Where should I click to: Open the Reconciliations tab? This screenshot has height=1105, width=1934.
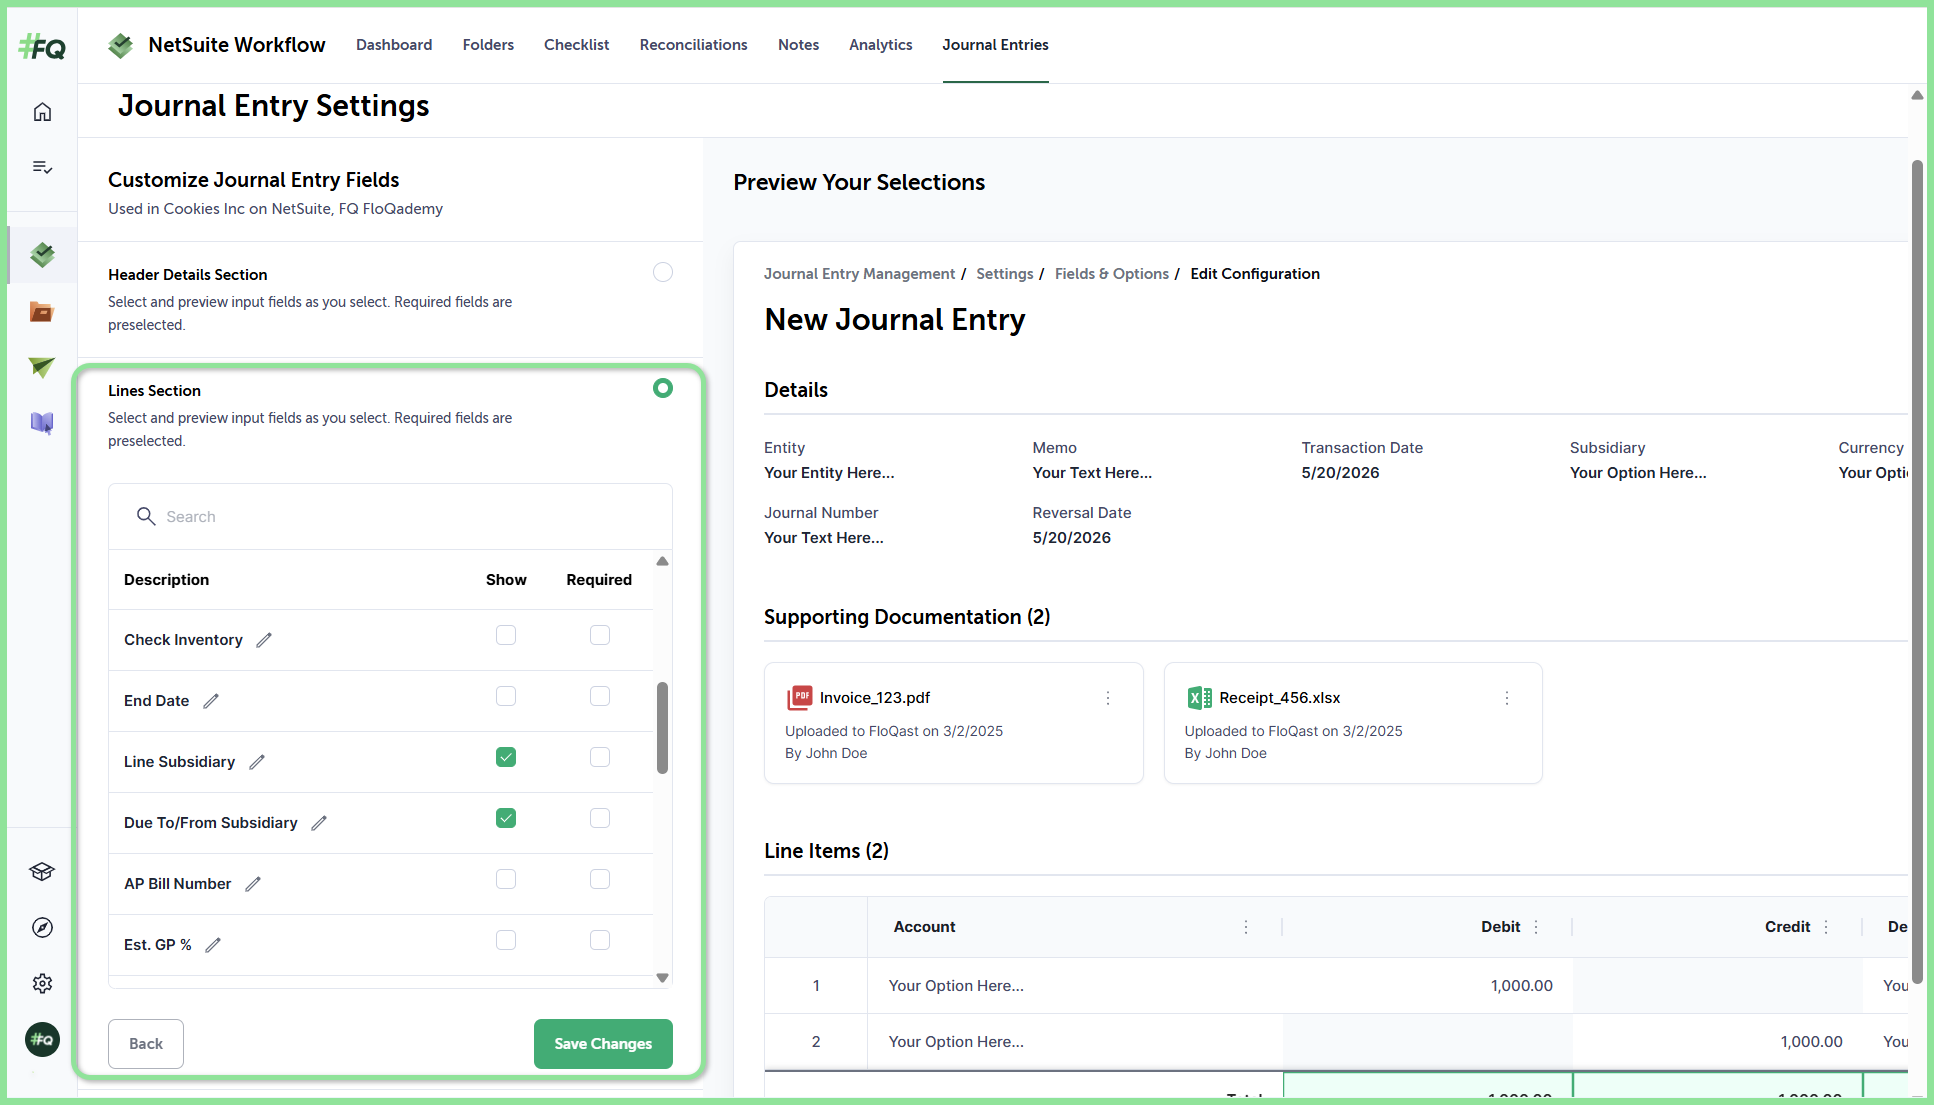(694, 45)
